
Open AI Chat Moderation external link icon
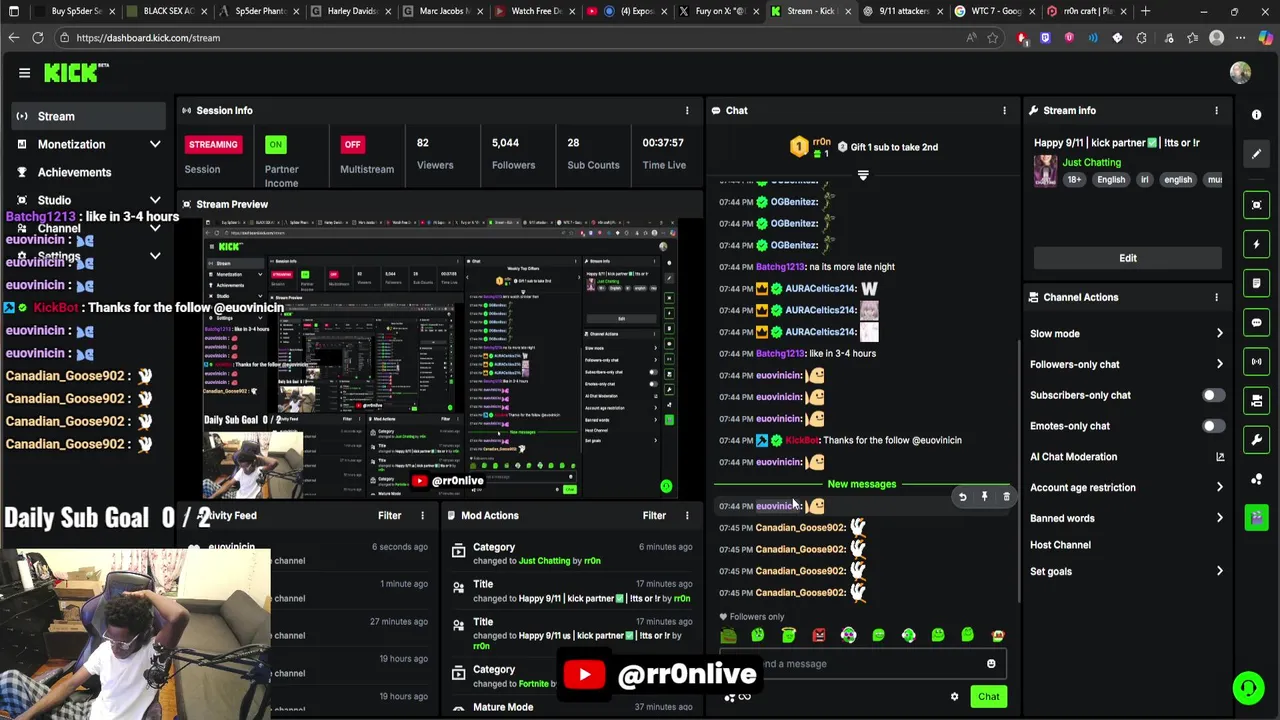1220,457
